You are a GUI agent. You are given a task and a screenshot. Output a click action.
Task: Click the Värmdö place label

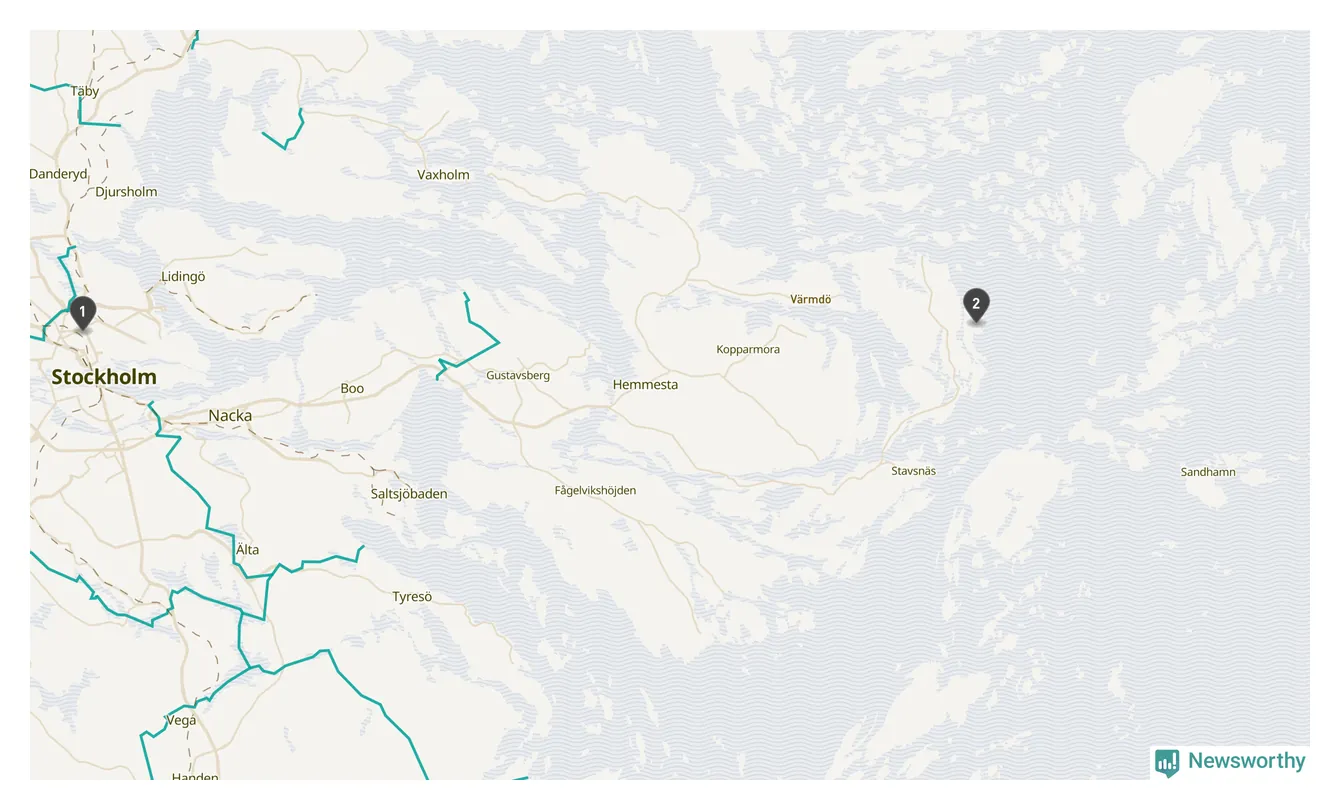(x=811, y=299)
